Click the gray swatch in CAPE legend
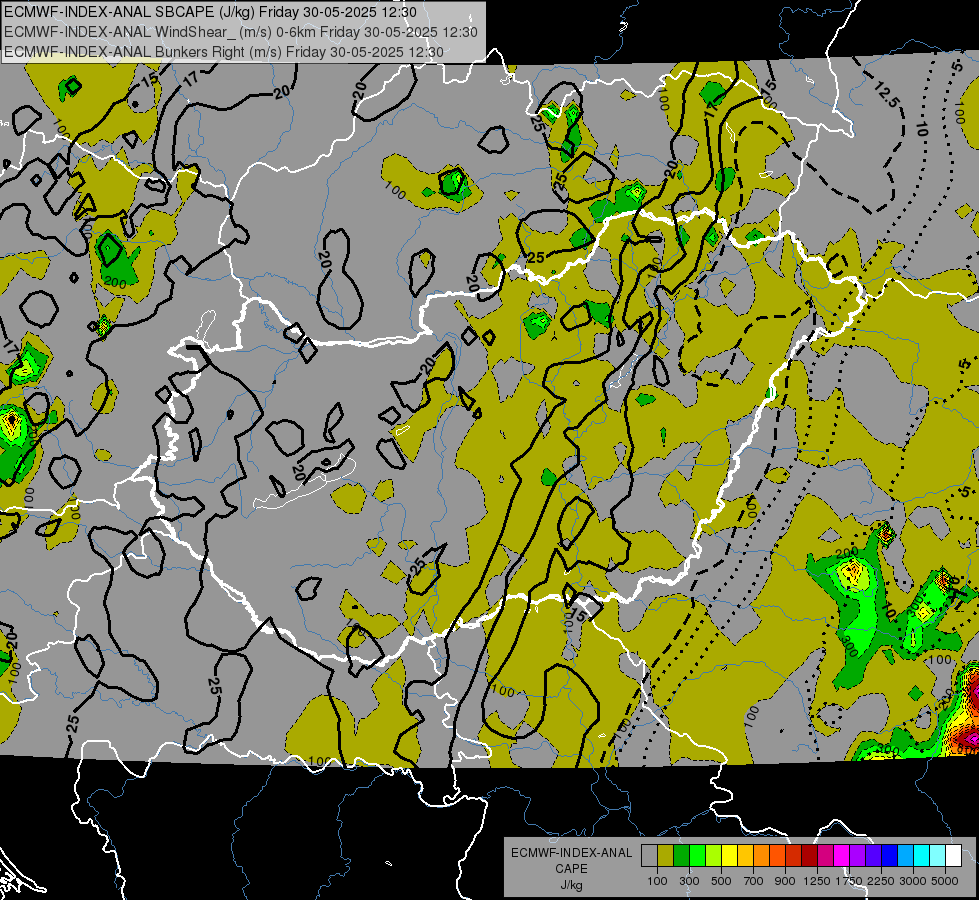The height and width of the screenshot is (900, 979). pyautogui.click(x=649, y=855)
